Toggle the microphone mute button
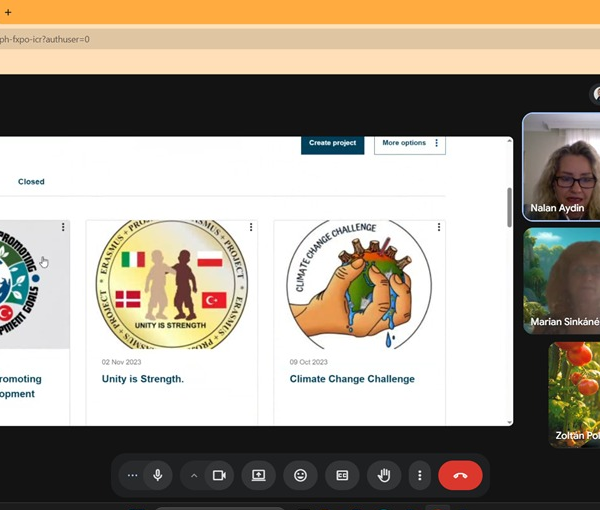 (x=158, y=475)
